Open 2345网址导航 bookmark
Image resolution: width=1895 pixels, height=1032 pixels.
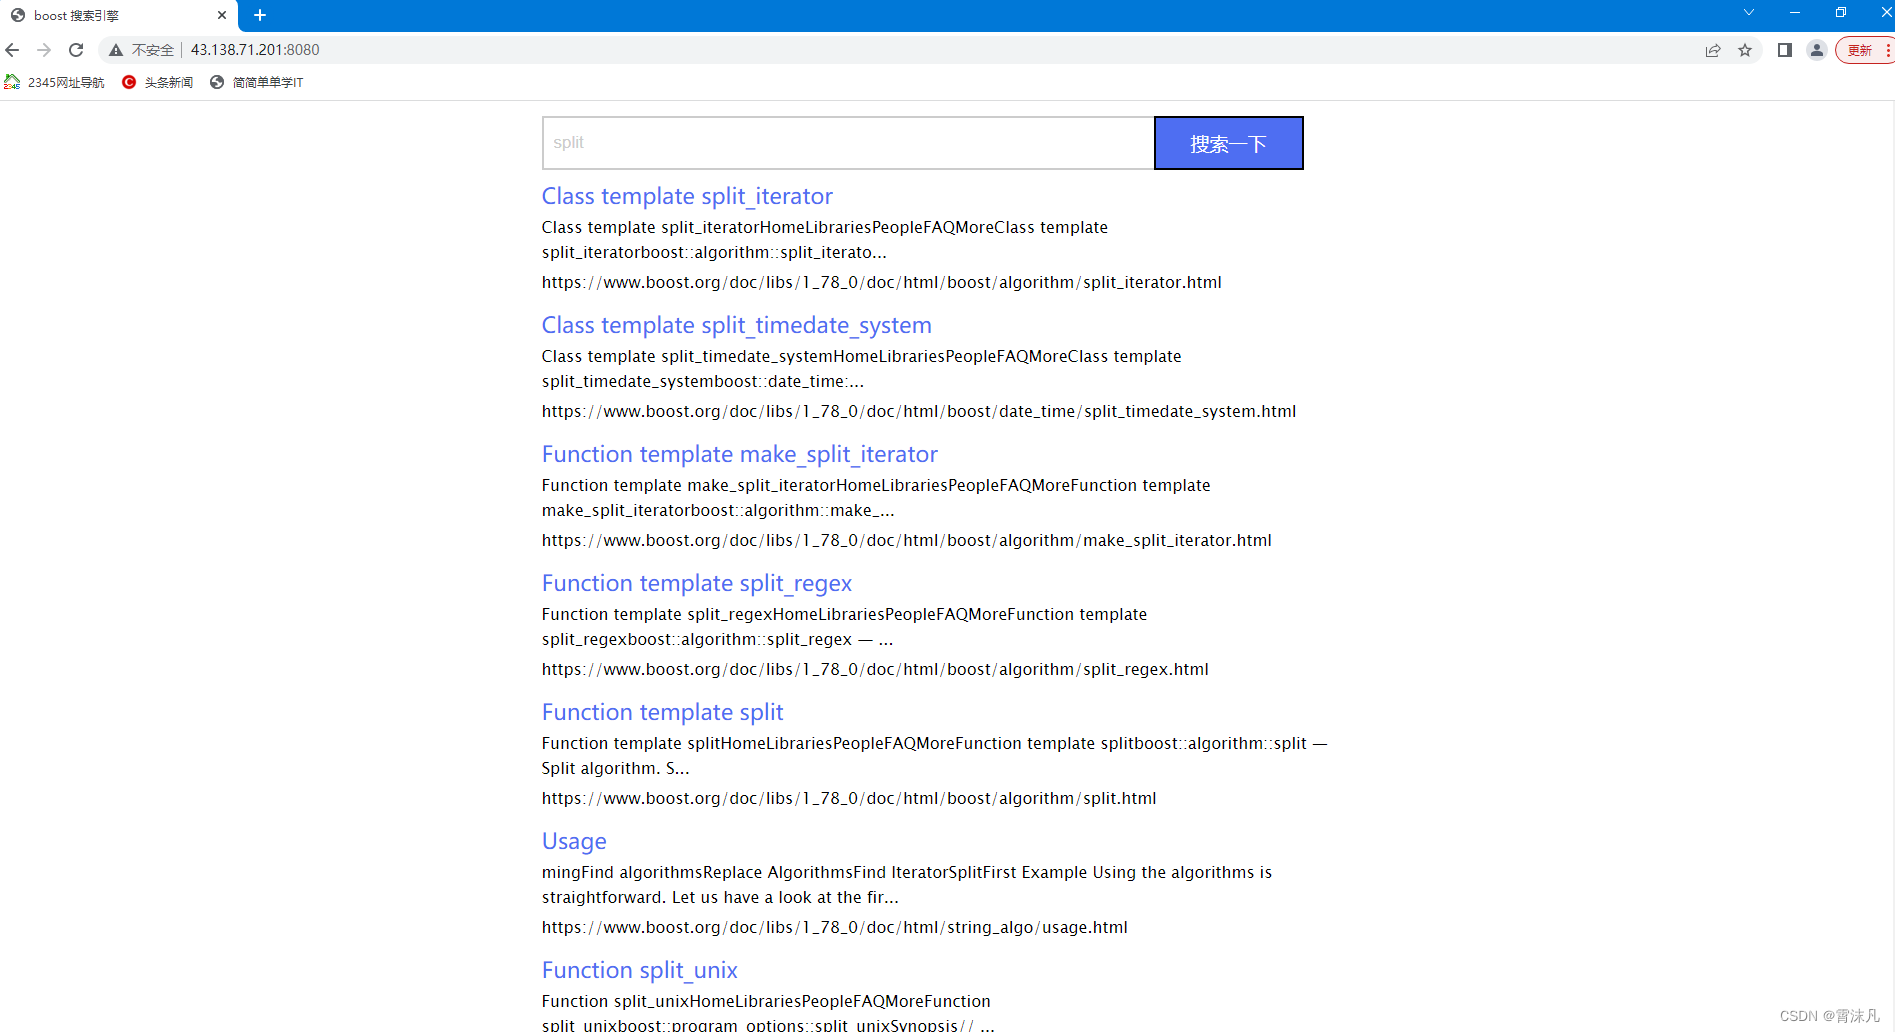(55, 82)
